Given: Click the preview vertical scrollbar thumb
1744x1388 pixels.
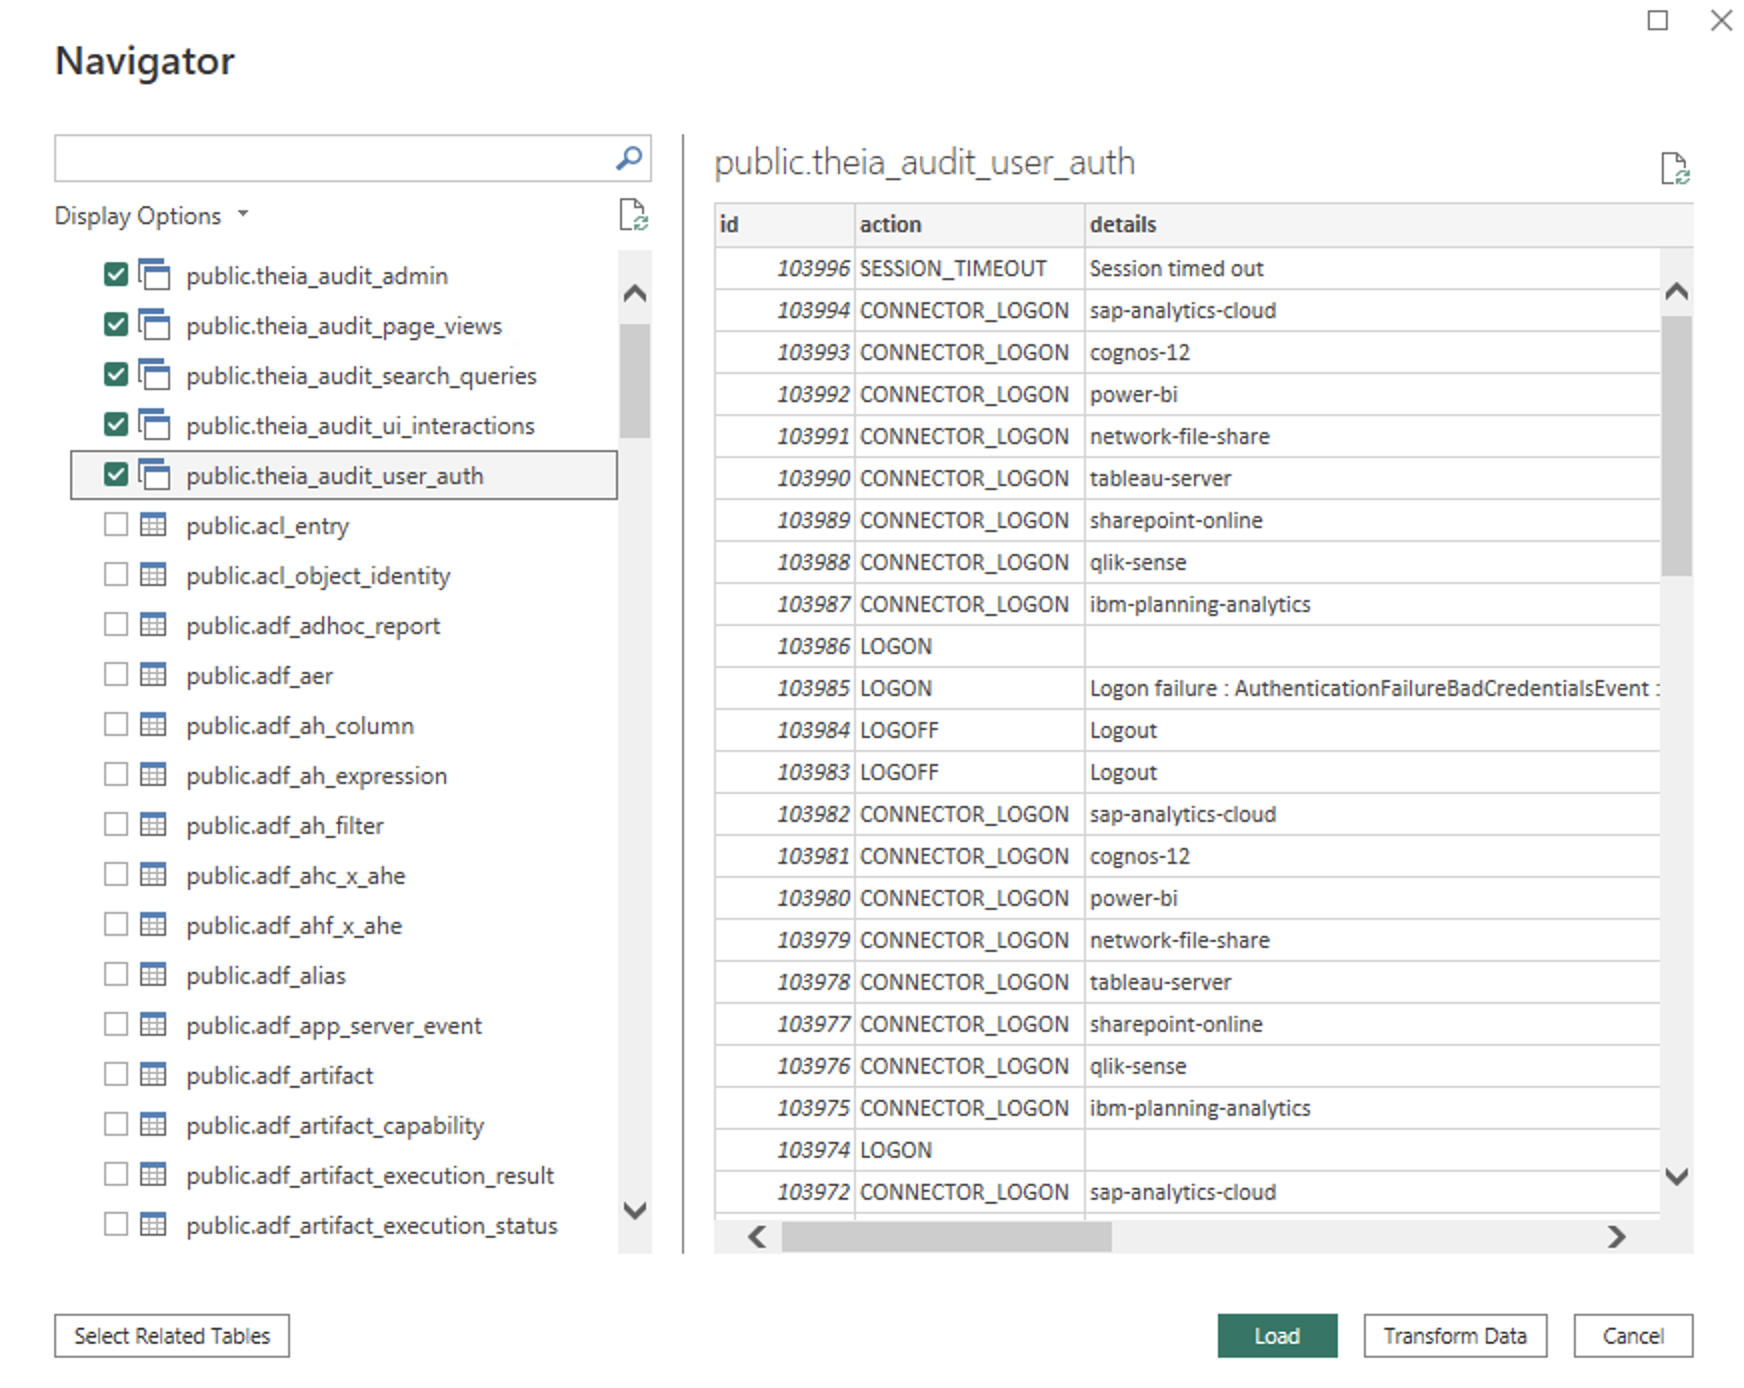Looking at the screenshot, I should pos(1677,446).
